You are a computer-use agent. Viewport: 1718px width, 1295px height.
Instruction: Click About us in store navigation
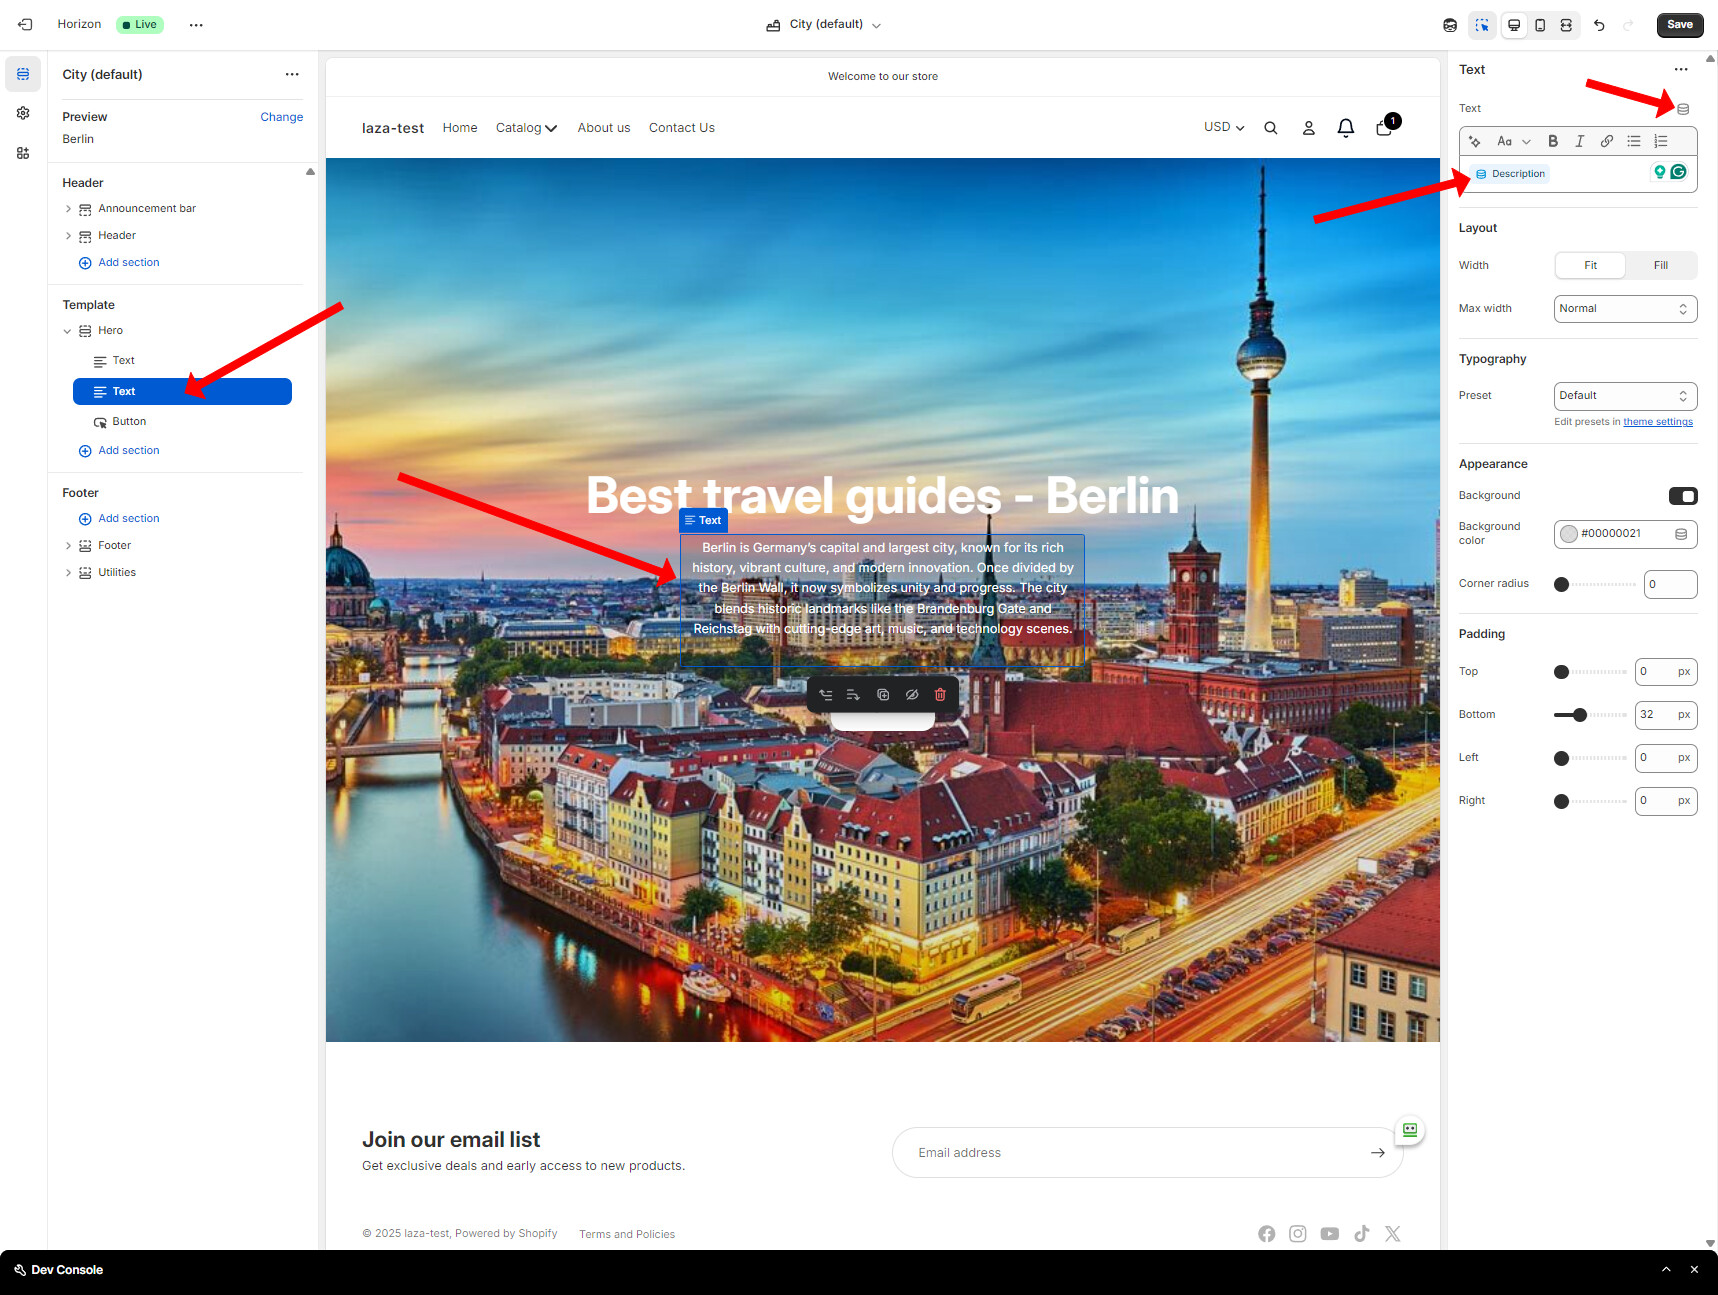tap(604, 128)
